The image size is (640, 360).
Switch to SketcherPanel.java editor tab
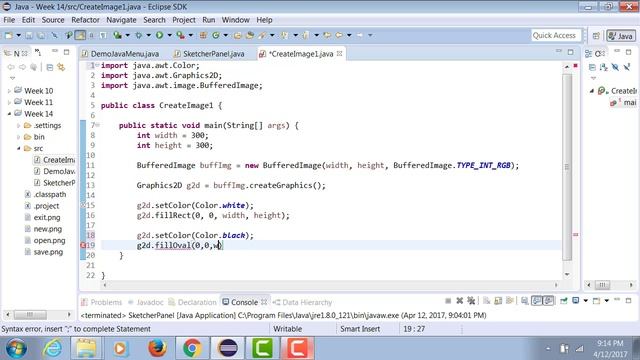pos(209,54)
